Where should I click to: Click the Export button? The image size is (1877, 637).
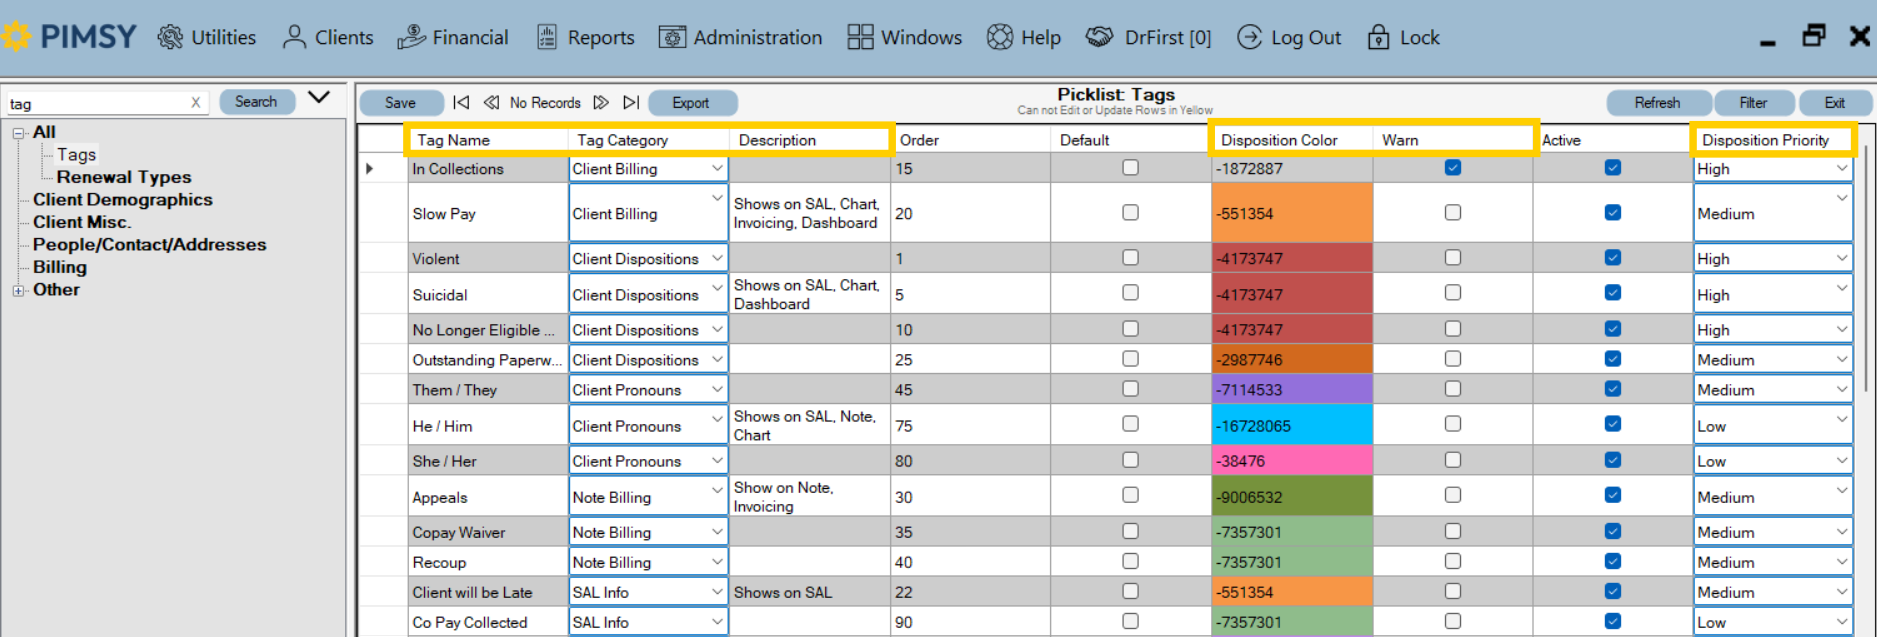pos(691,103)
